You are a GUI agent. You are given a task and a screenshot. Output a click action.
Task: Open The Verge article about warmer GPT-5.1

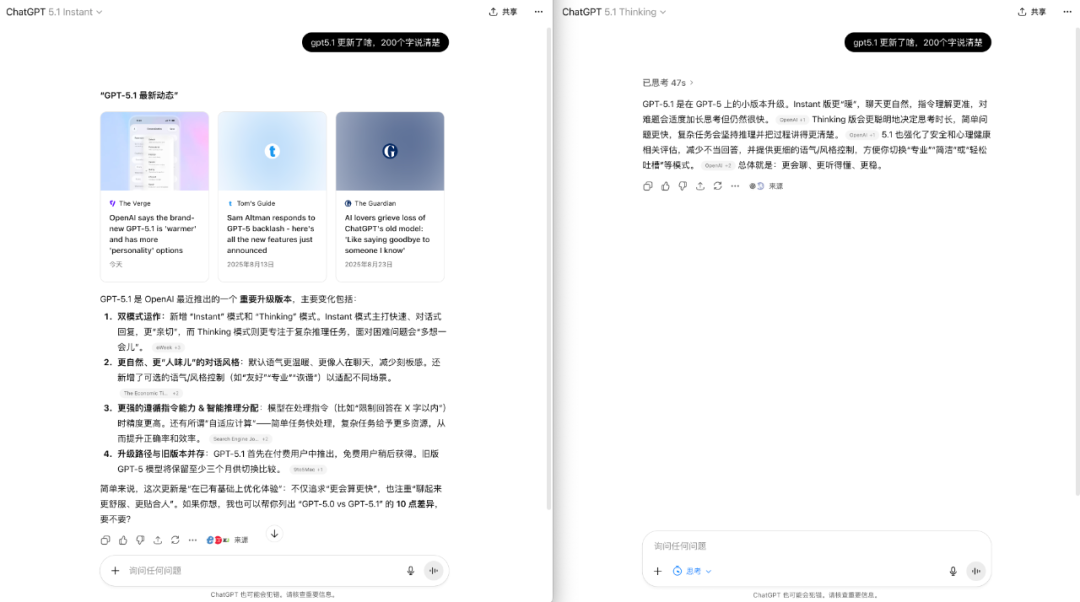pyautogui.click(x=153, y=234)
